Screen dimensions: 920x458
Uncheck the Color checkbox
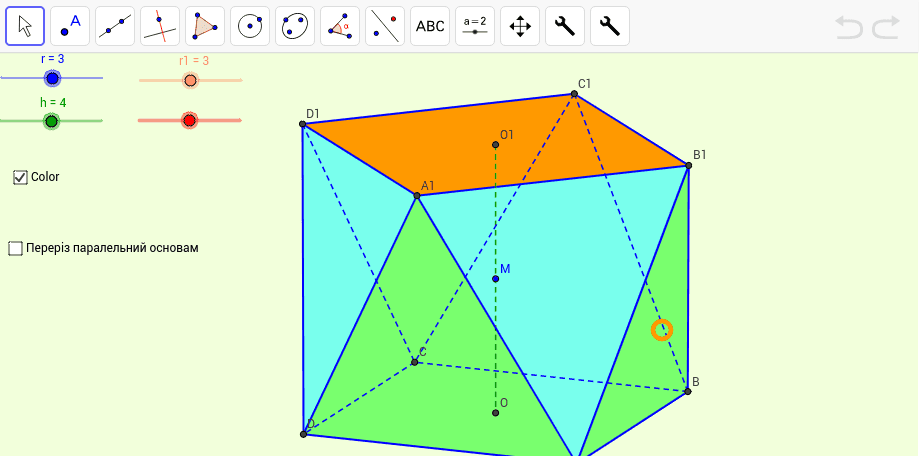click(x=21, y=177)
